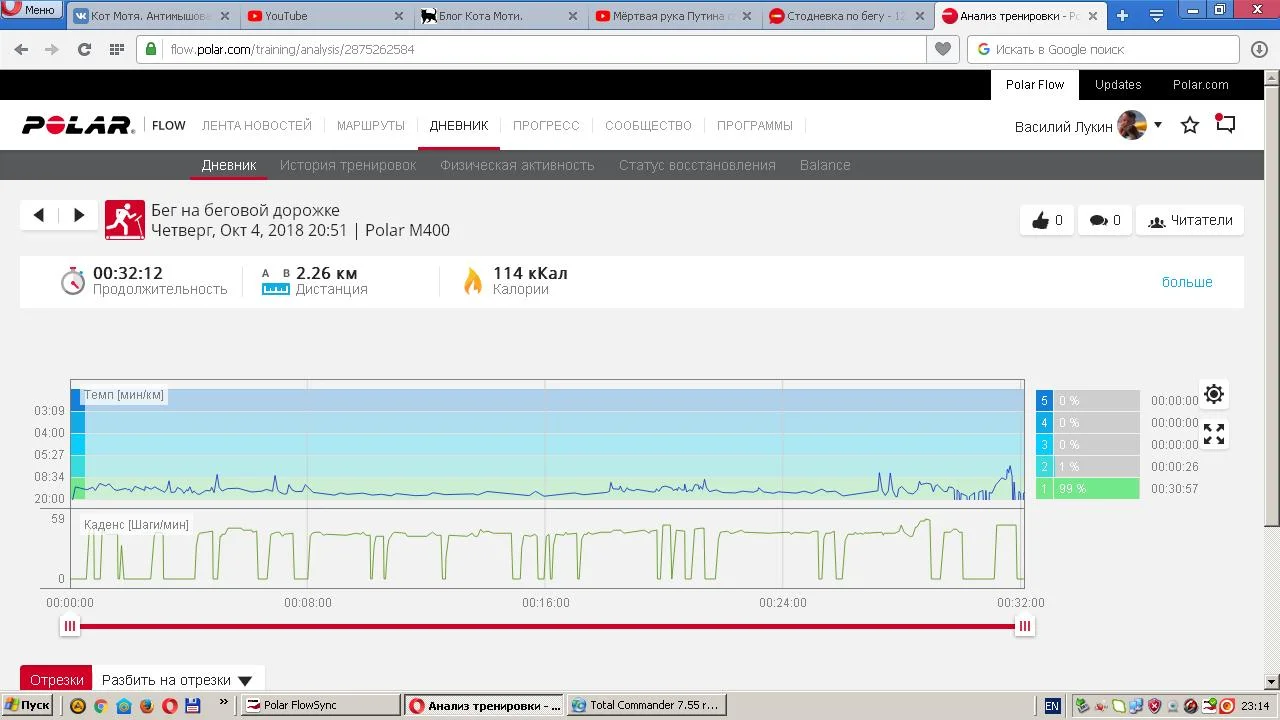The image size is (1280, 720).
Task: Open notifications flag icon
Action: pyautogui.click(x=1225, y=124)
